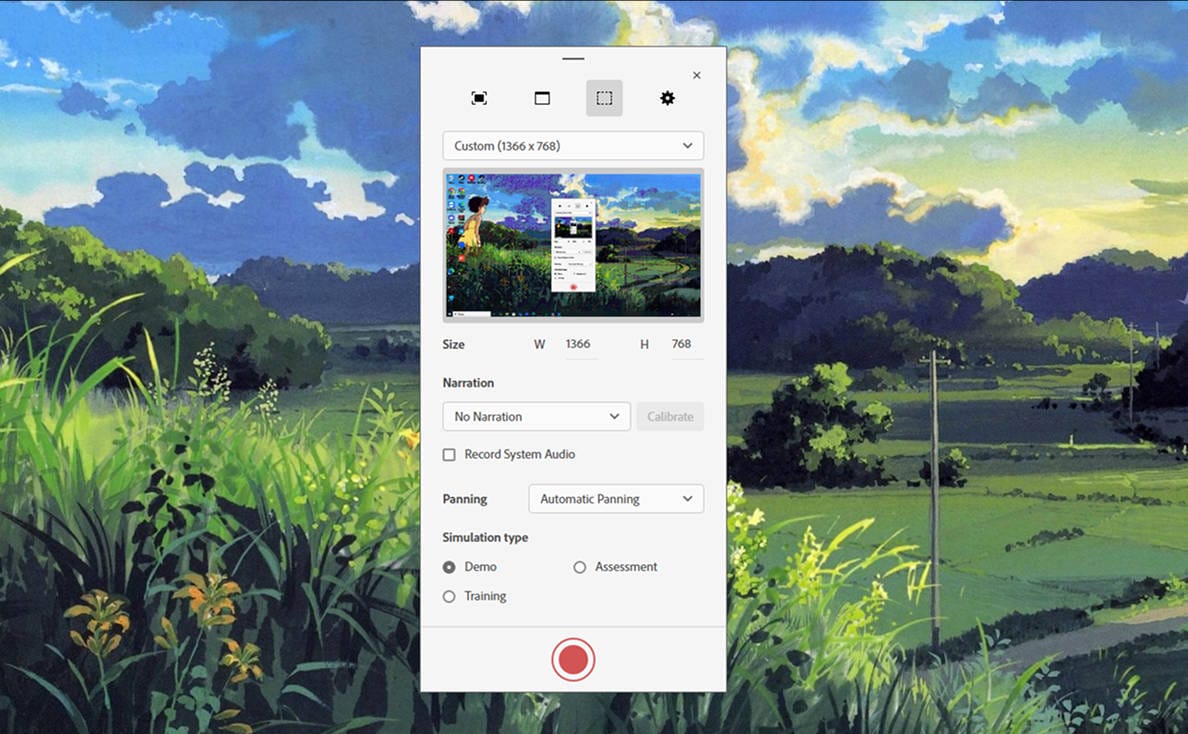This screenshot has height=734, width=1188.
Task: Click the Simulation type heading
Action: 485,538
